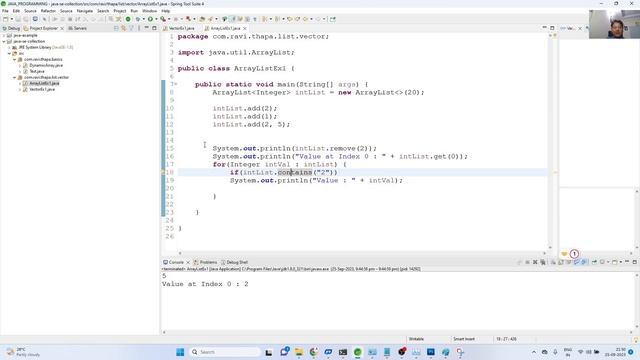This screenshot has height=360, width=640.
Task: Click the Terminate toolbar icon
Action: tap(70, 19)
